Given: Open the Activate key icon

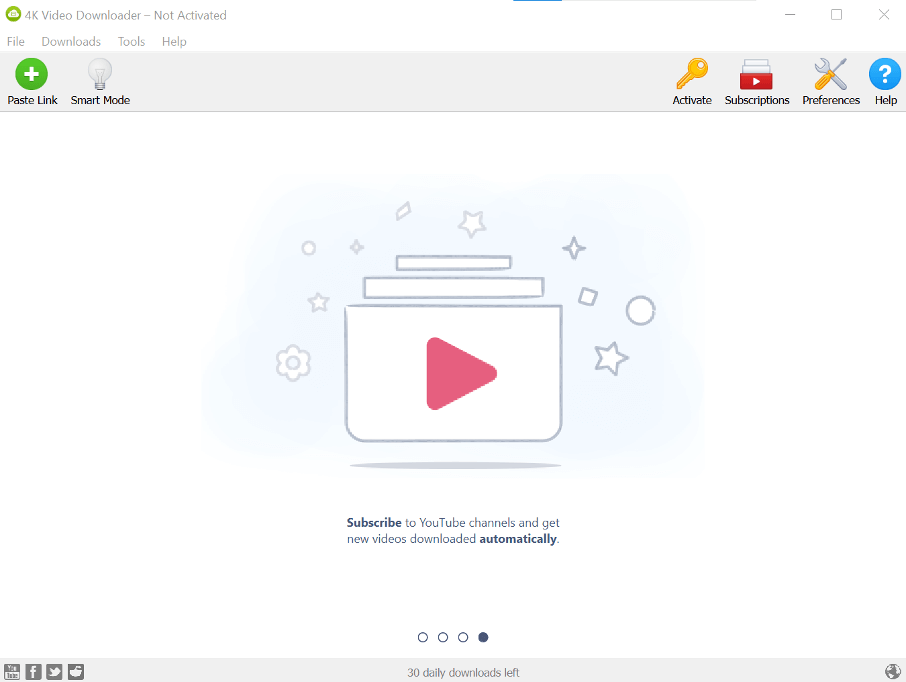Looking at the screenshot, I should 692,81.
